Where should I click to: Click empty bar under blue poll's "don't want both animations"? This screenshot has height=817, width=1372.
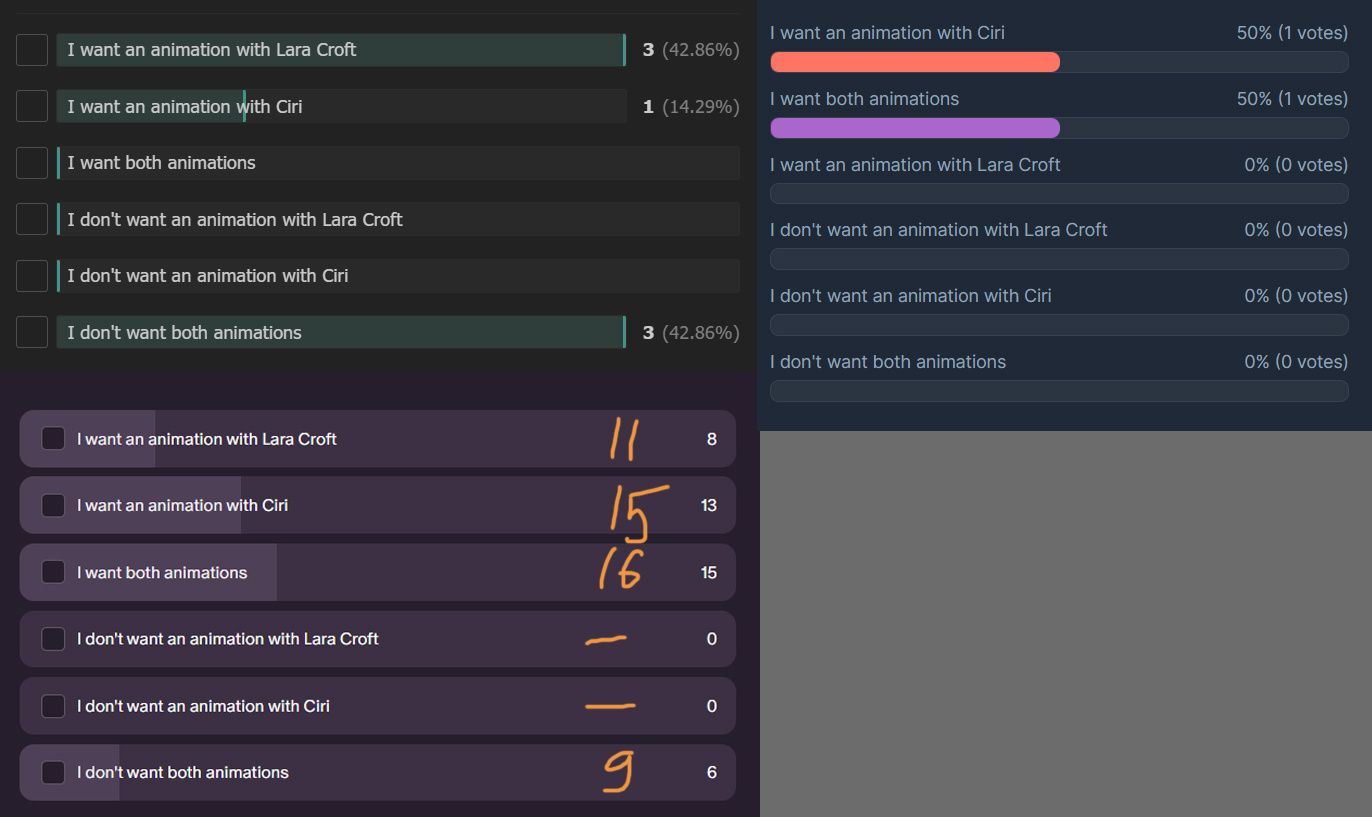coord(1059,391)
